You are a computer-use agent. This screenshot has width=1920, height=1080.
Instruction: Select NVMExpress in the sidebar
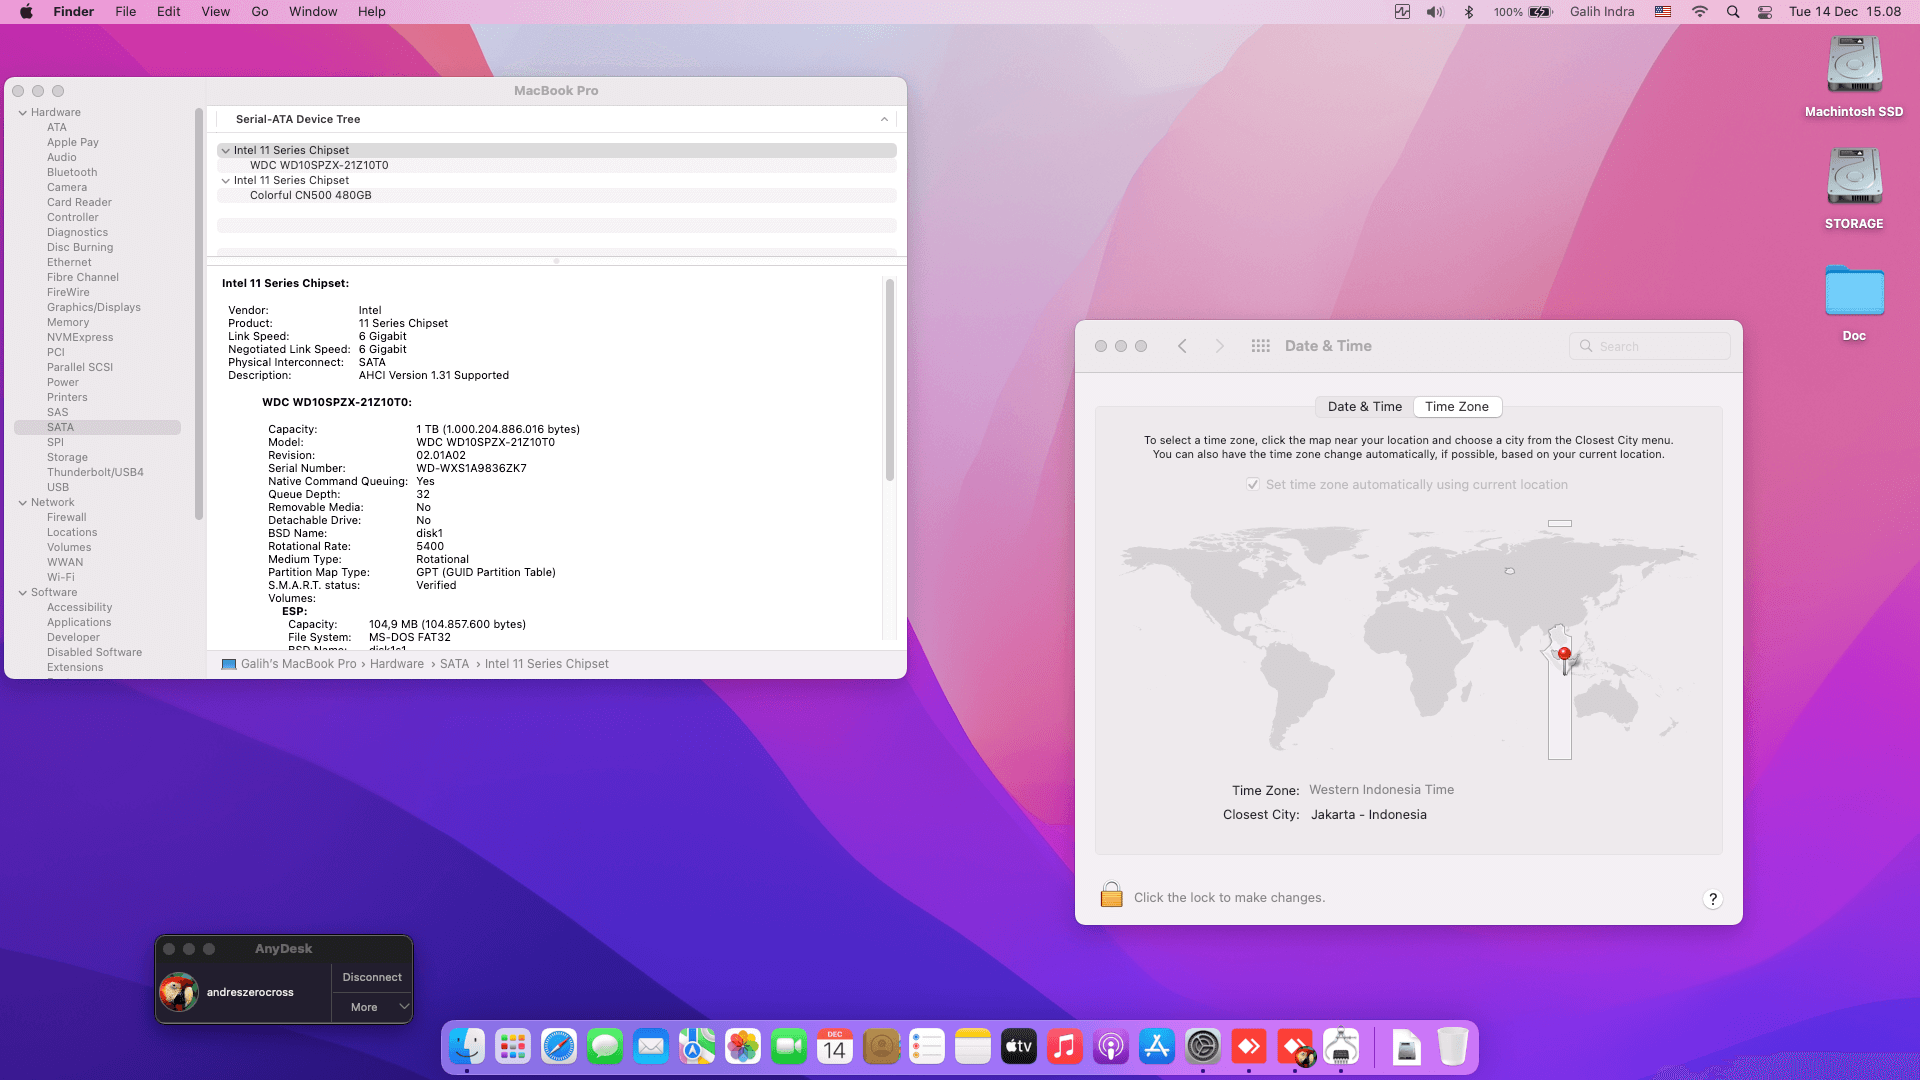click(x=80, y=338)
